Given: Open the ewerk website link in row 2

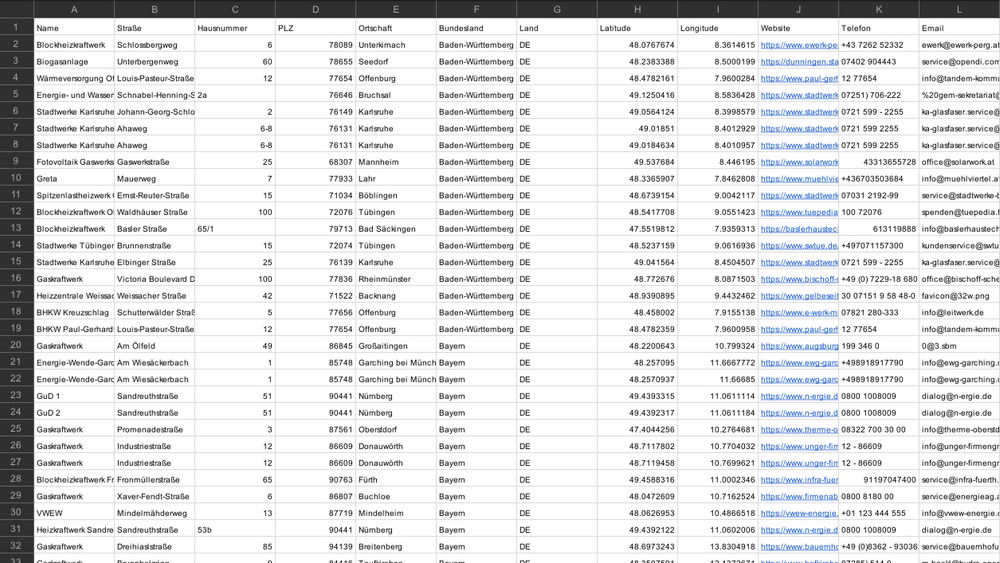Looking at the screenshot, I should tap(799, 45).
